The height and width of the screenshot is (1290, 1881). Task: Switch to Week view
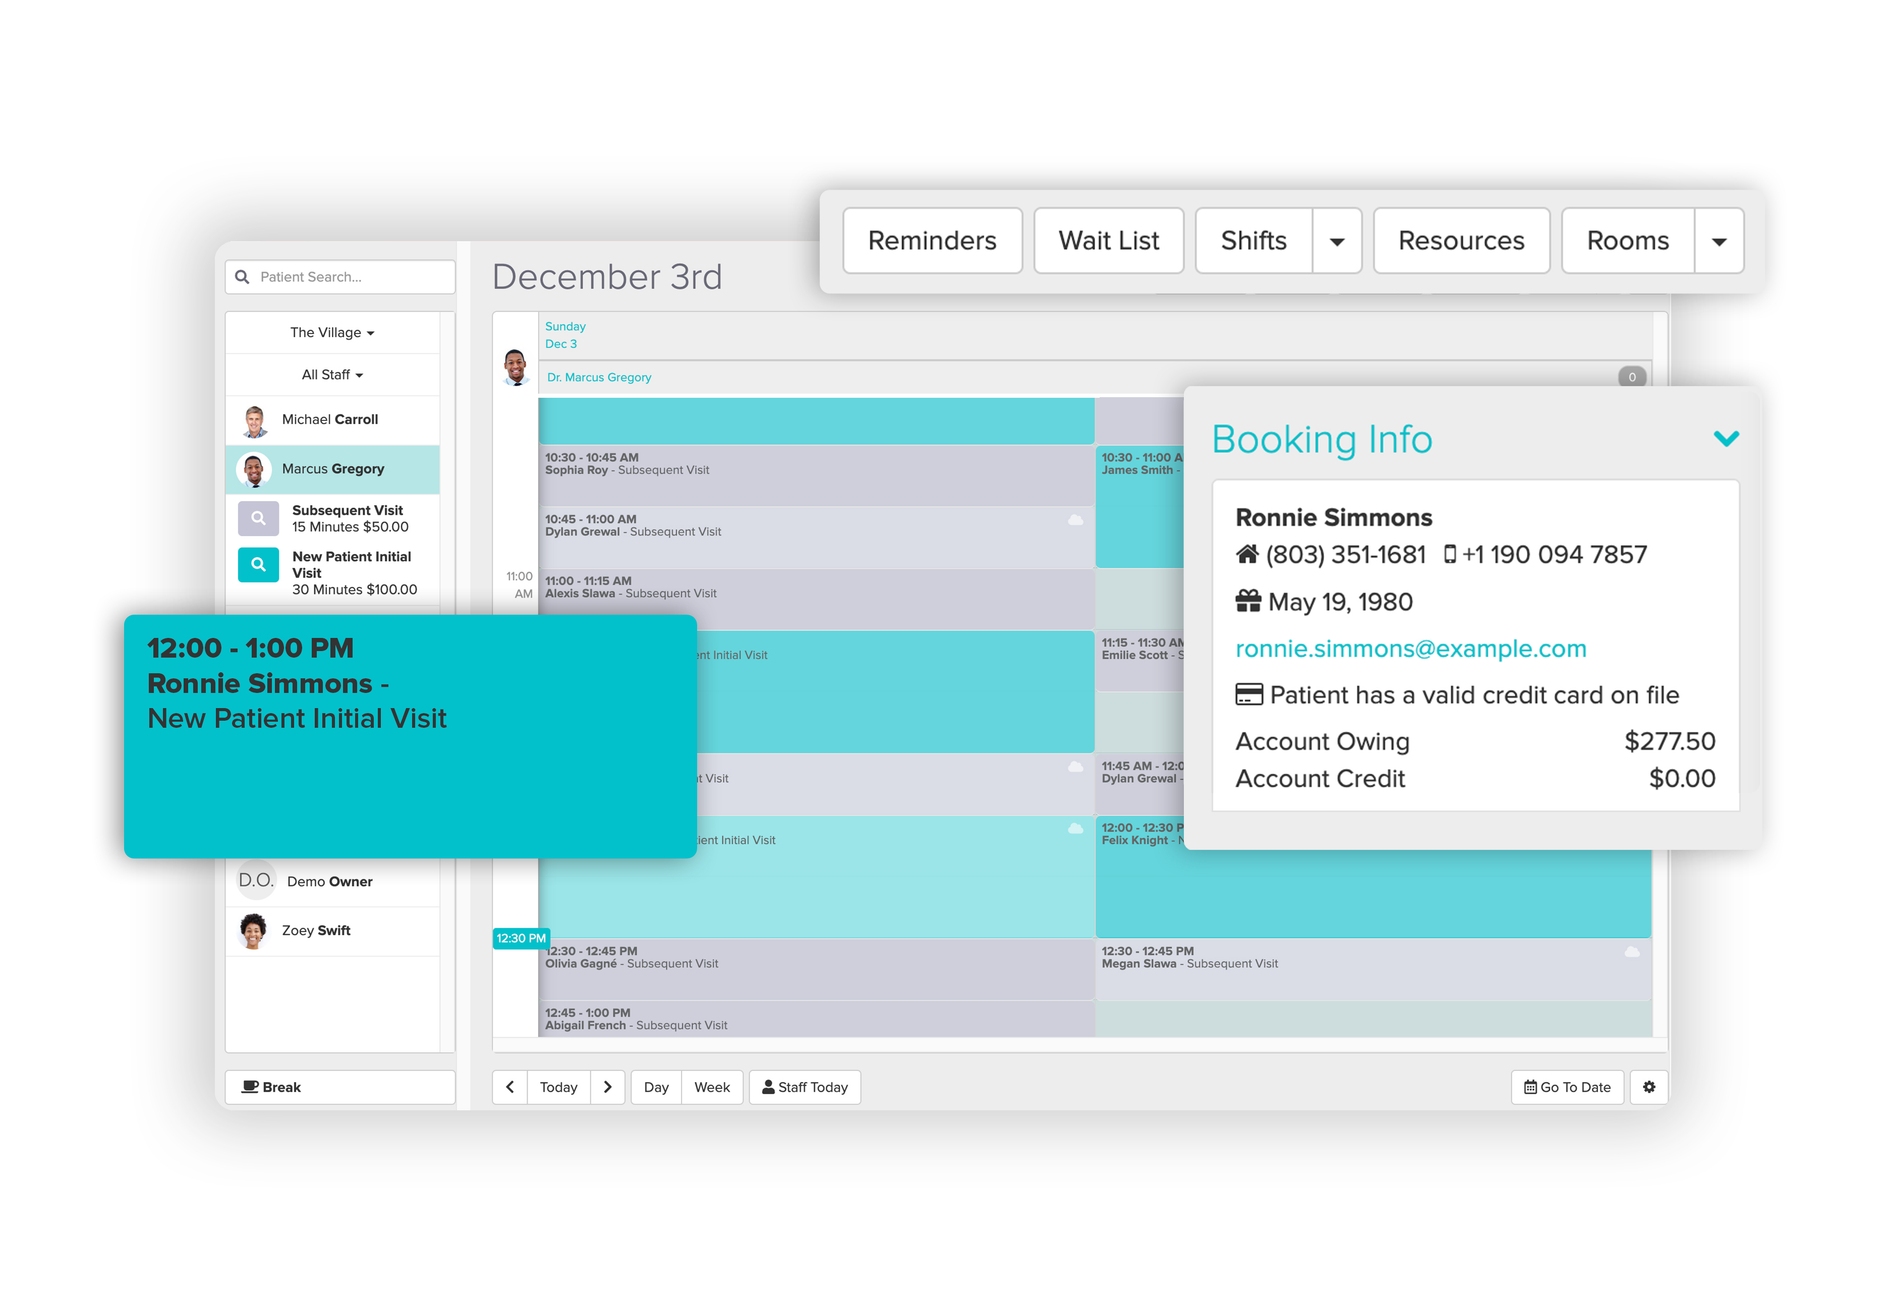pos(712,1087)
